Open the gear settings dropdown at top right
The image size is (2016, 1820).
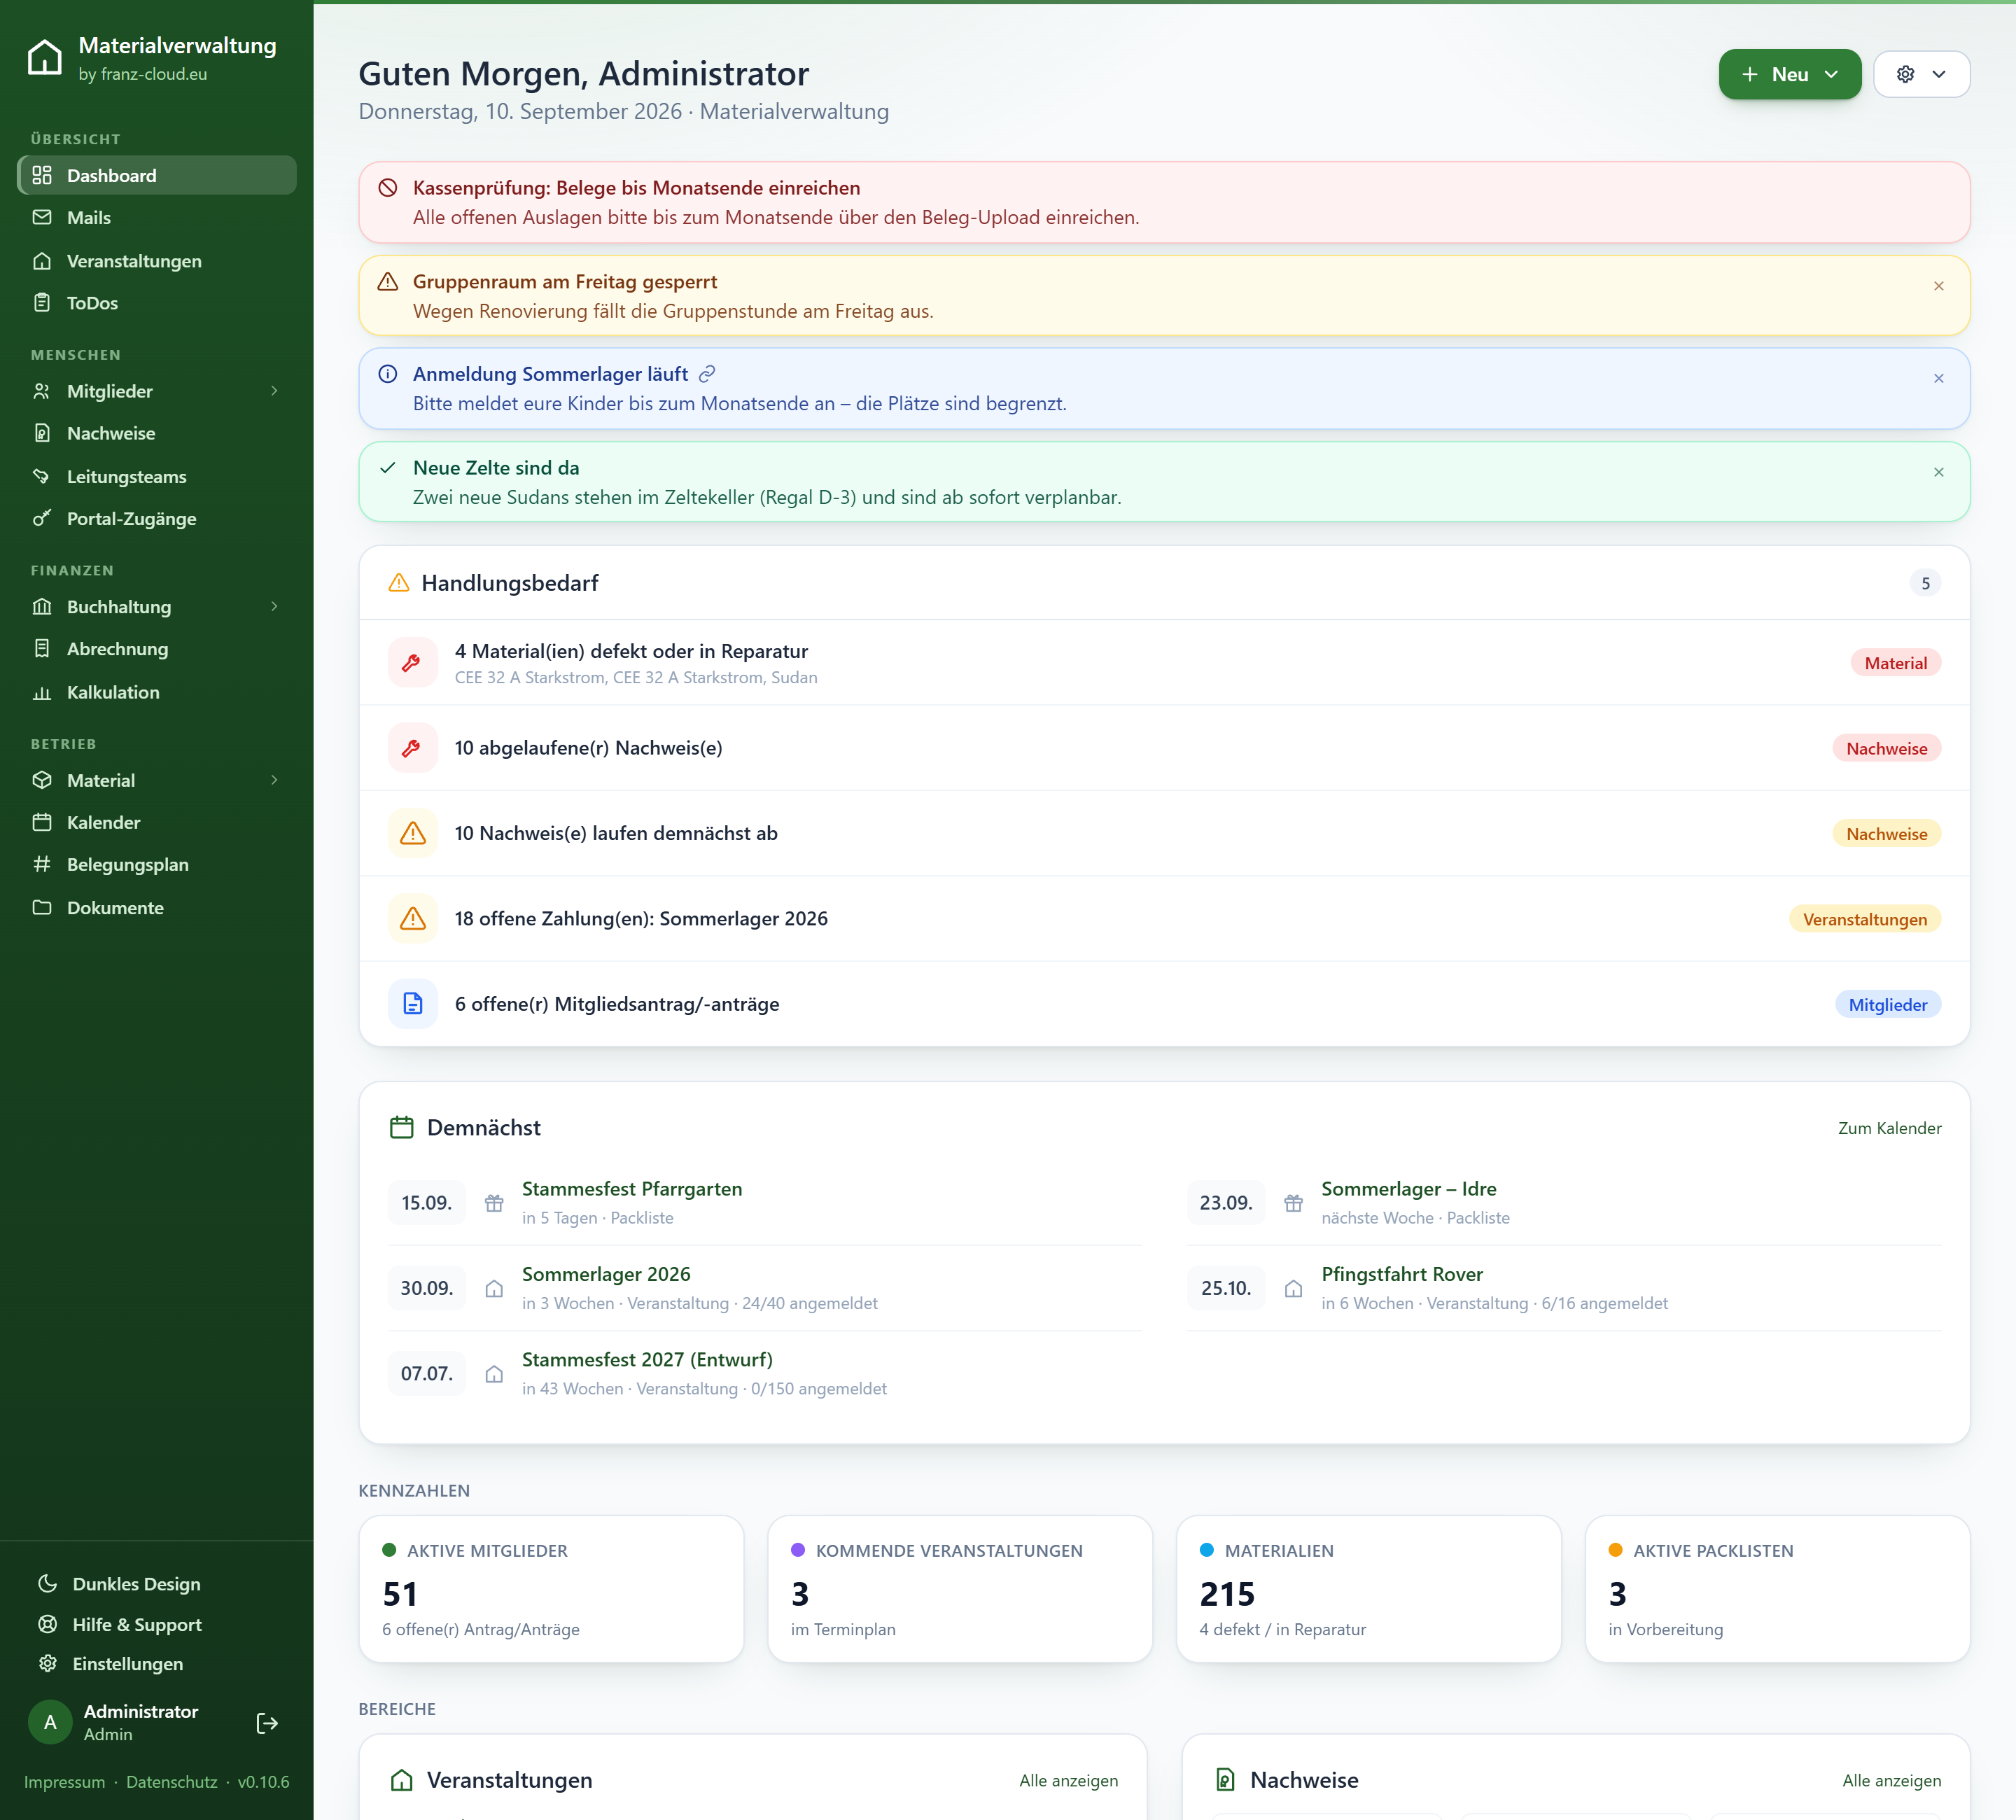pyautogui.click(x=1921, y=75)
